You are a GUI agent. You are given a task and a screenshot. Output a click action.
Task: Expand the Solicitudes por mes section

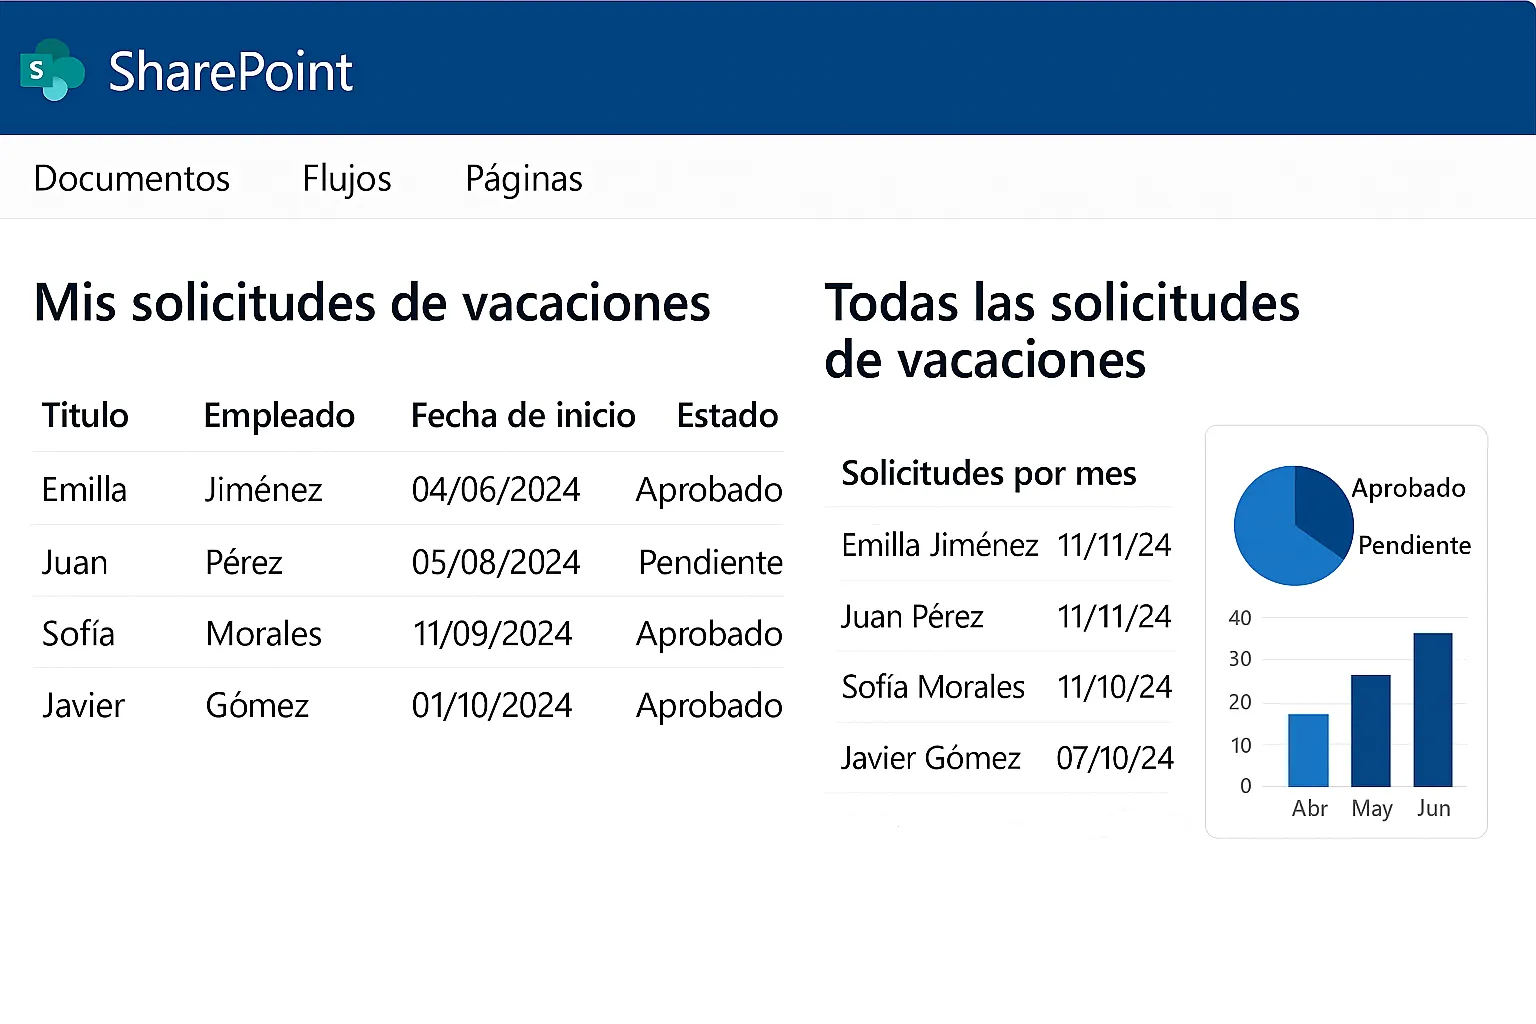(x=989, y=473)
